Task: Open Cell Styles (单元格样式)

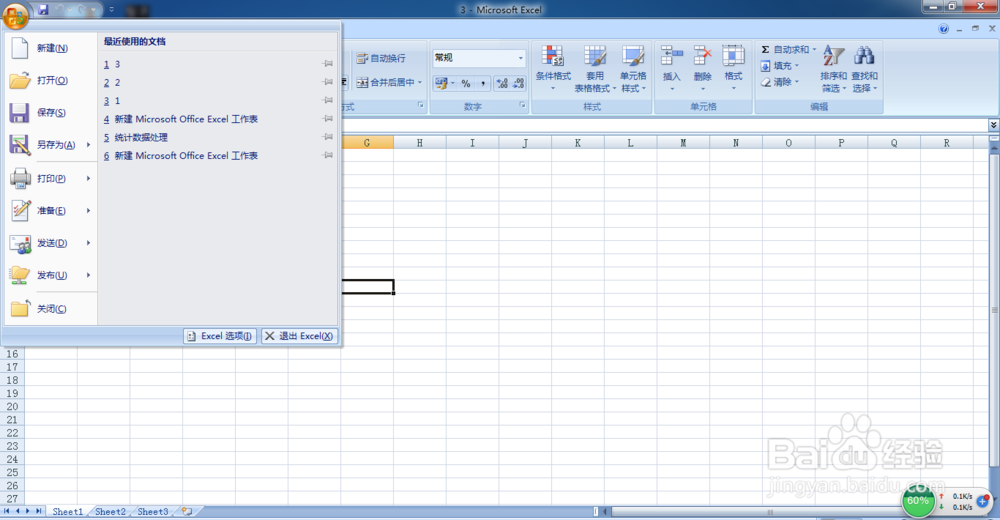Action: click(x=633, y=68)
